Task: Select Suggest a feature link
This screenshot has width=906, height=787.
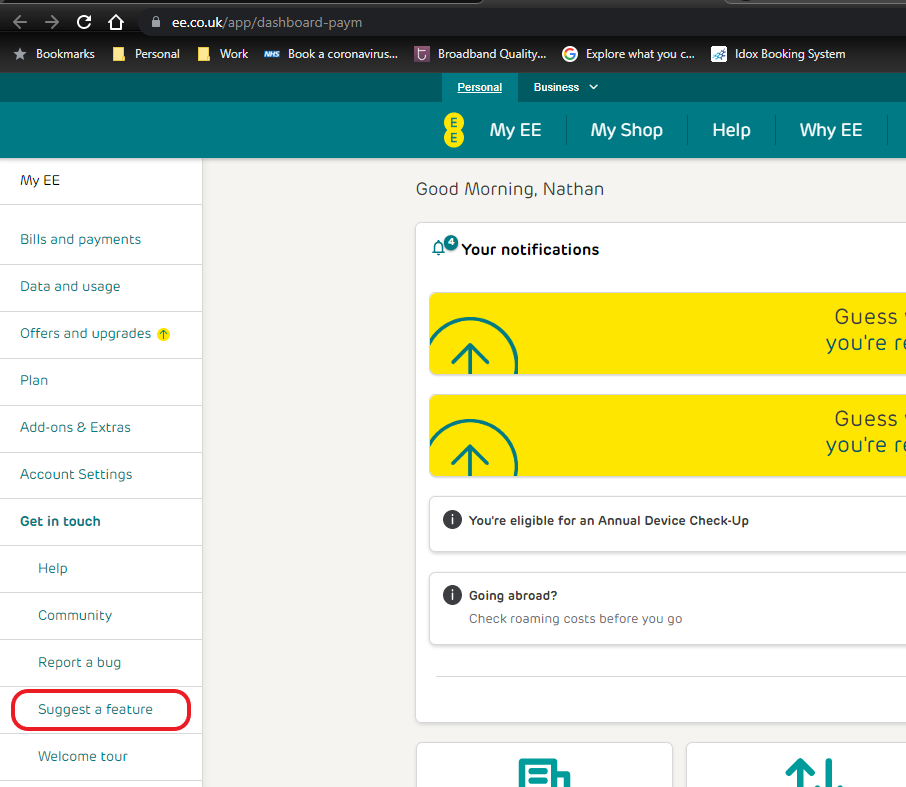Action: (95, 709)
